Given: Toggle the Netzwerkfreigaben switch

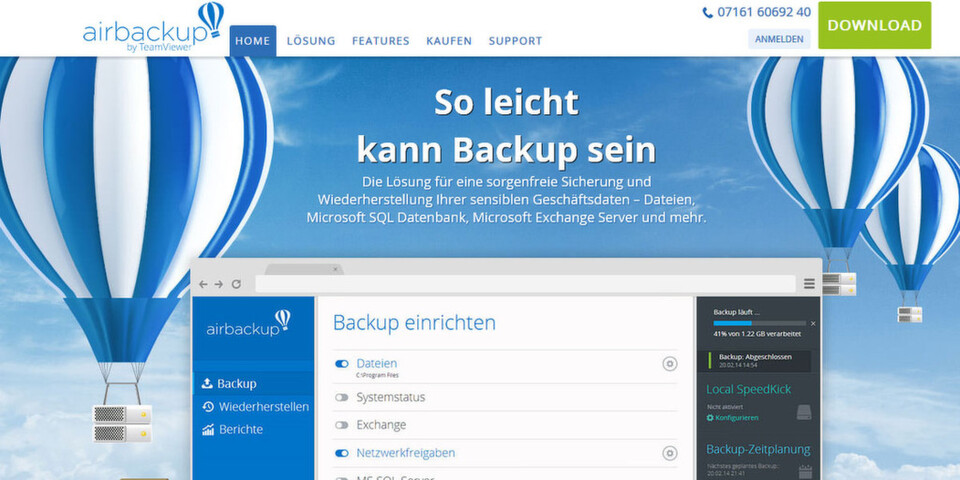Looking at the screenshot, I should pyautogui.click(x=342, y=453).
